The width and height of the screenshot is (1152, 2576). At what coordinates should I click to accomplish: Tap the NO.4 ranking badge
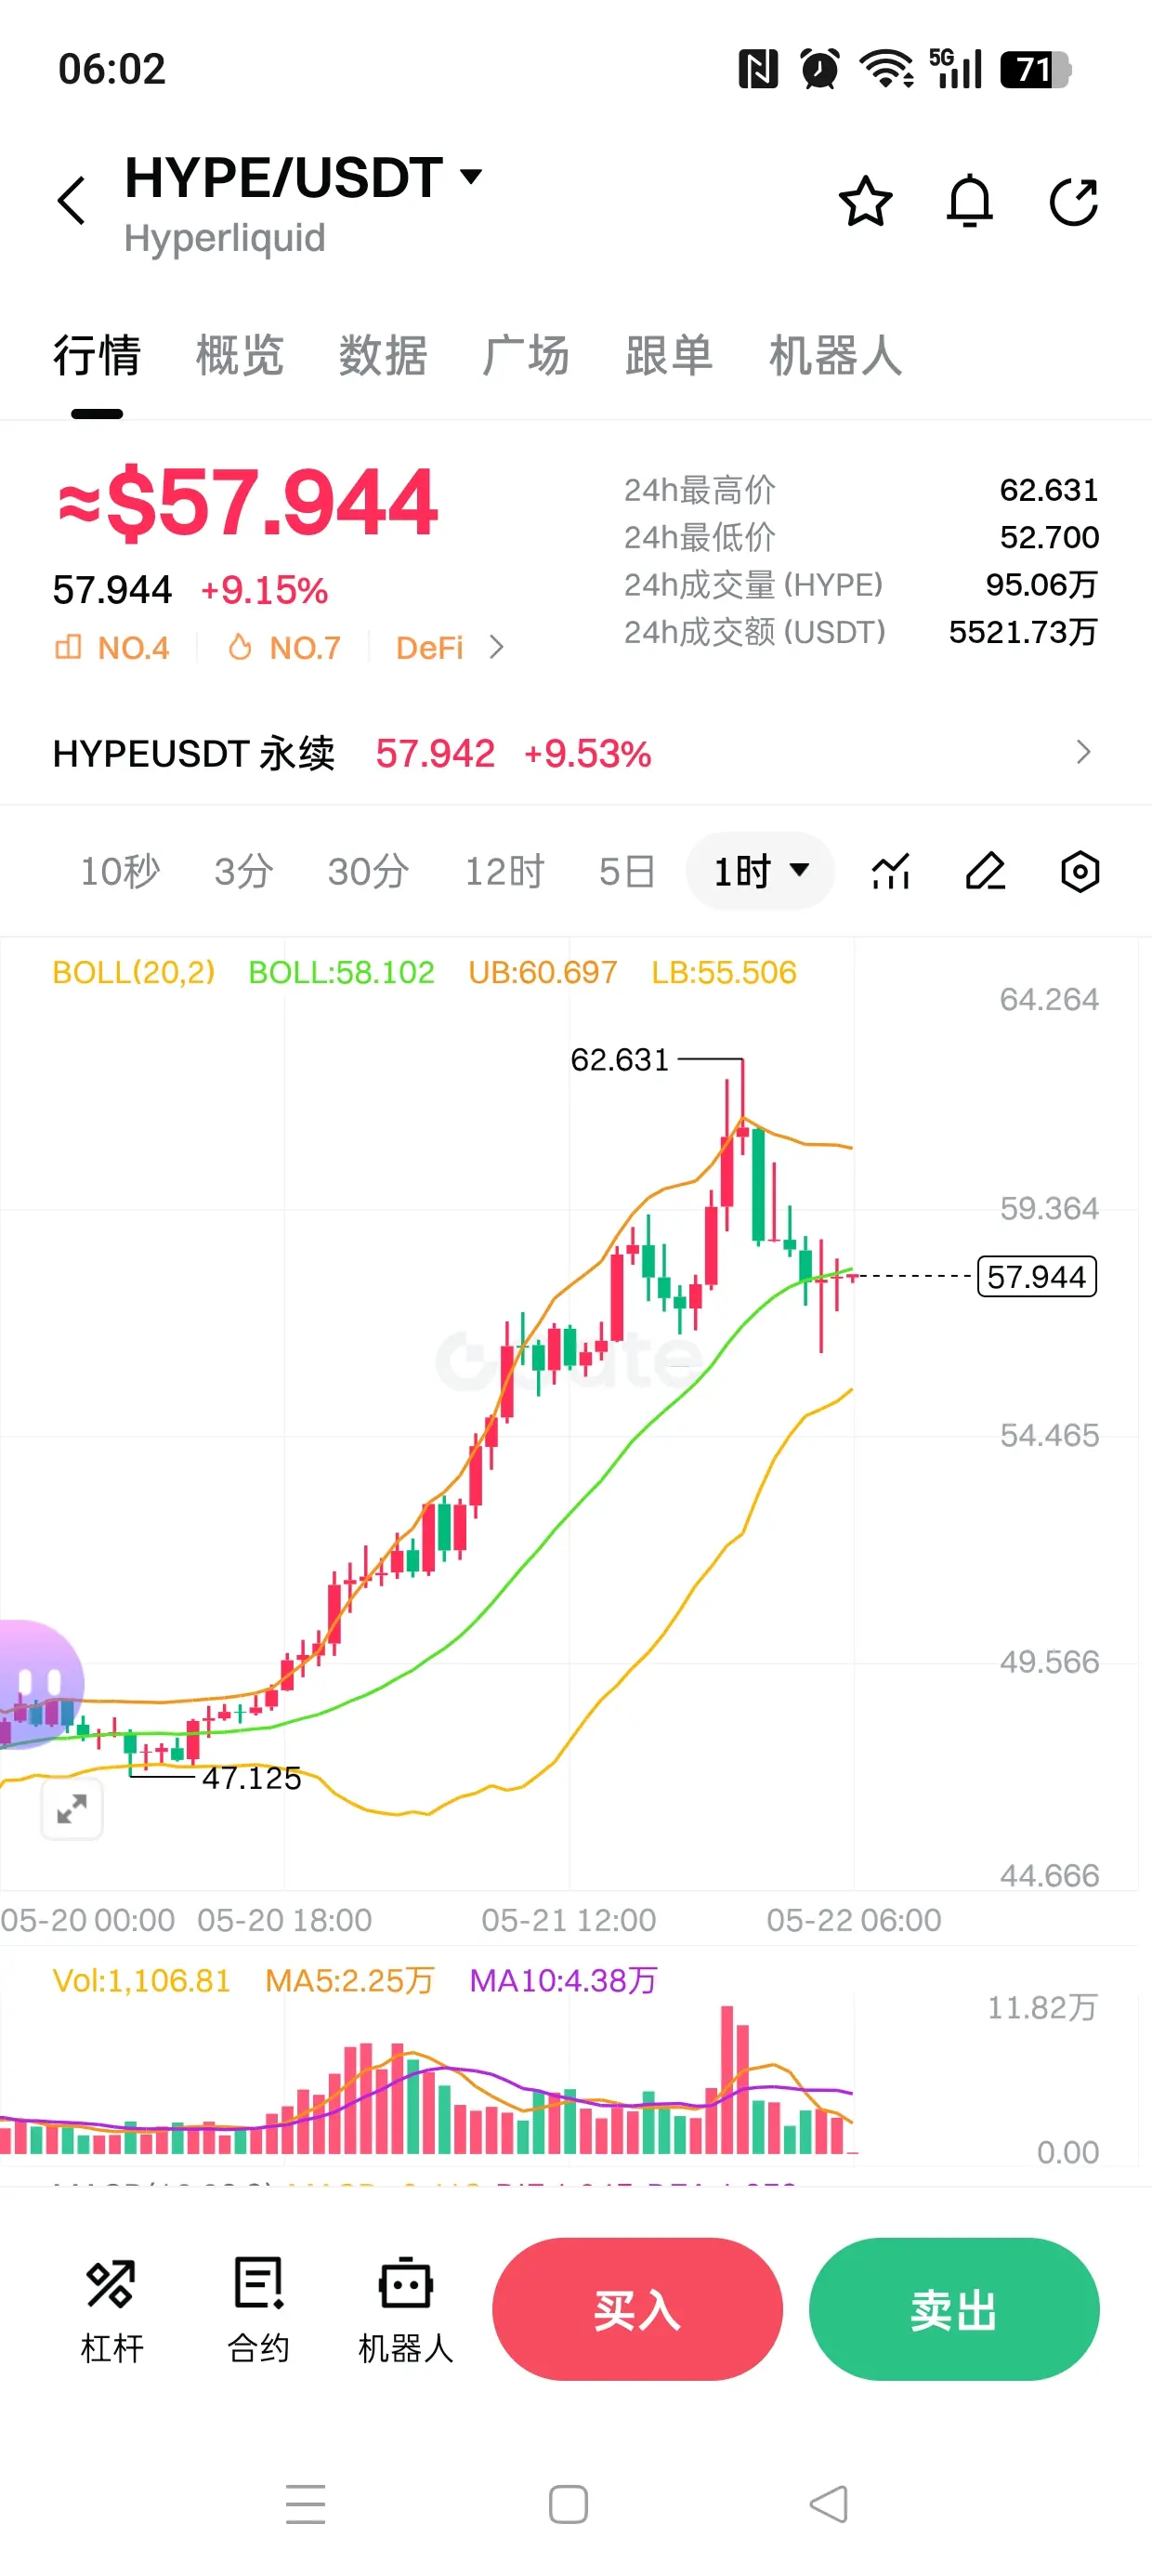coord(111,648)
